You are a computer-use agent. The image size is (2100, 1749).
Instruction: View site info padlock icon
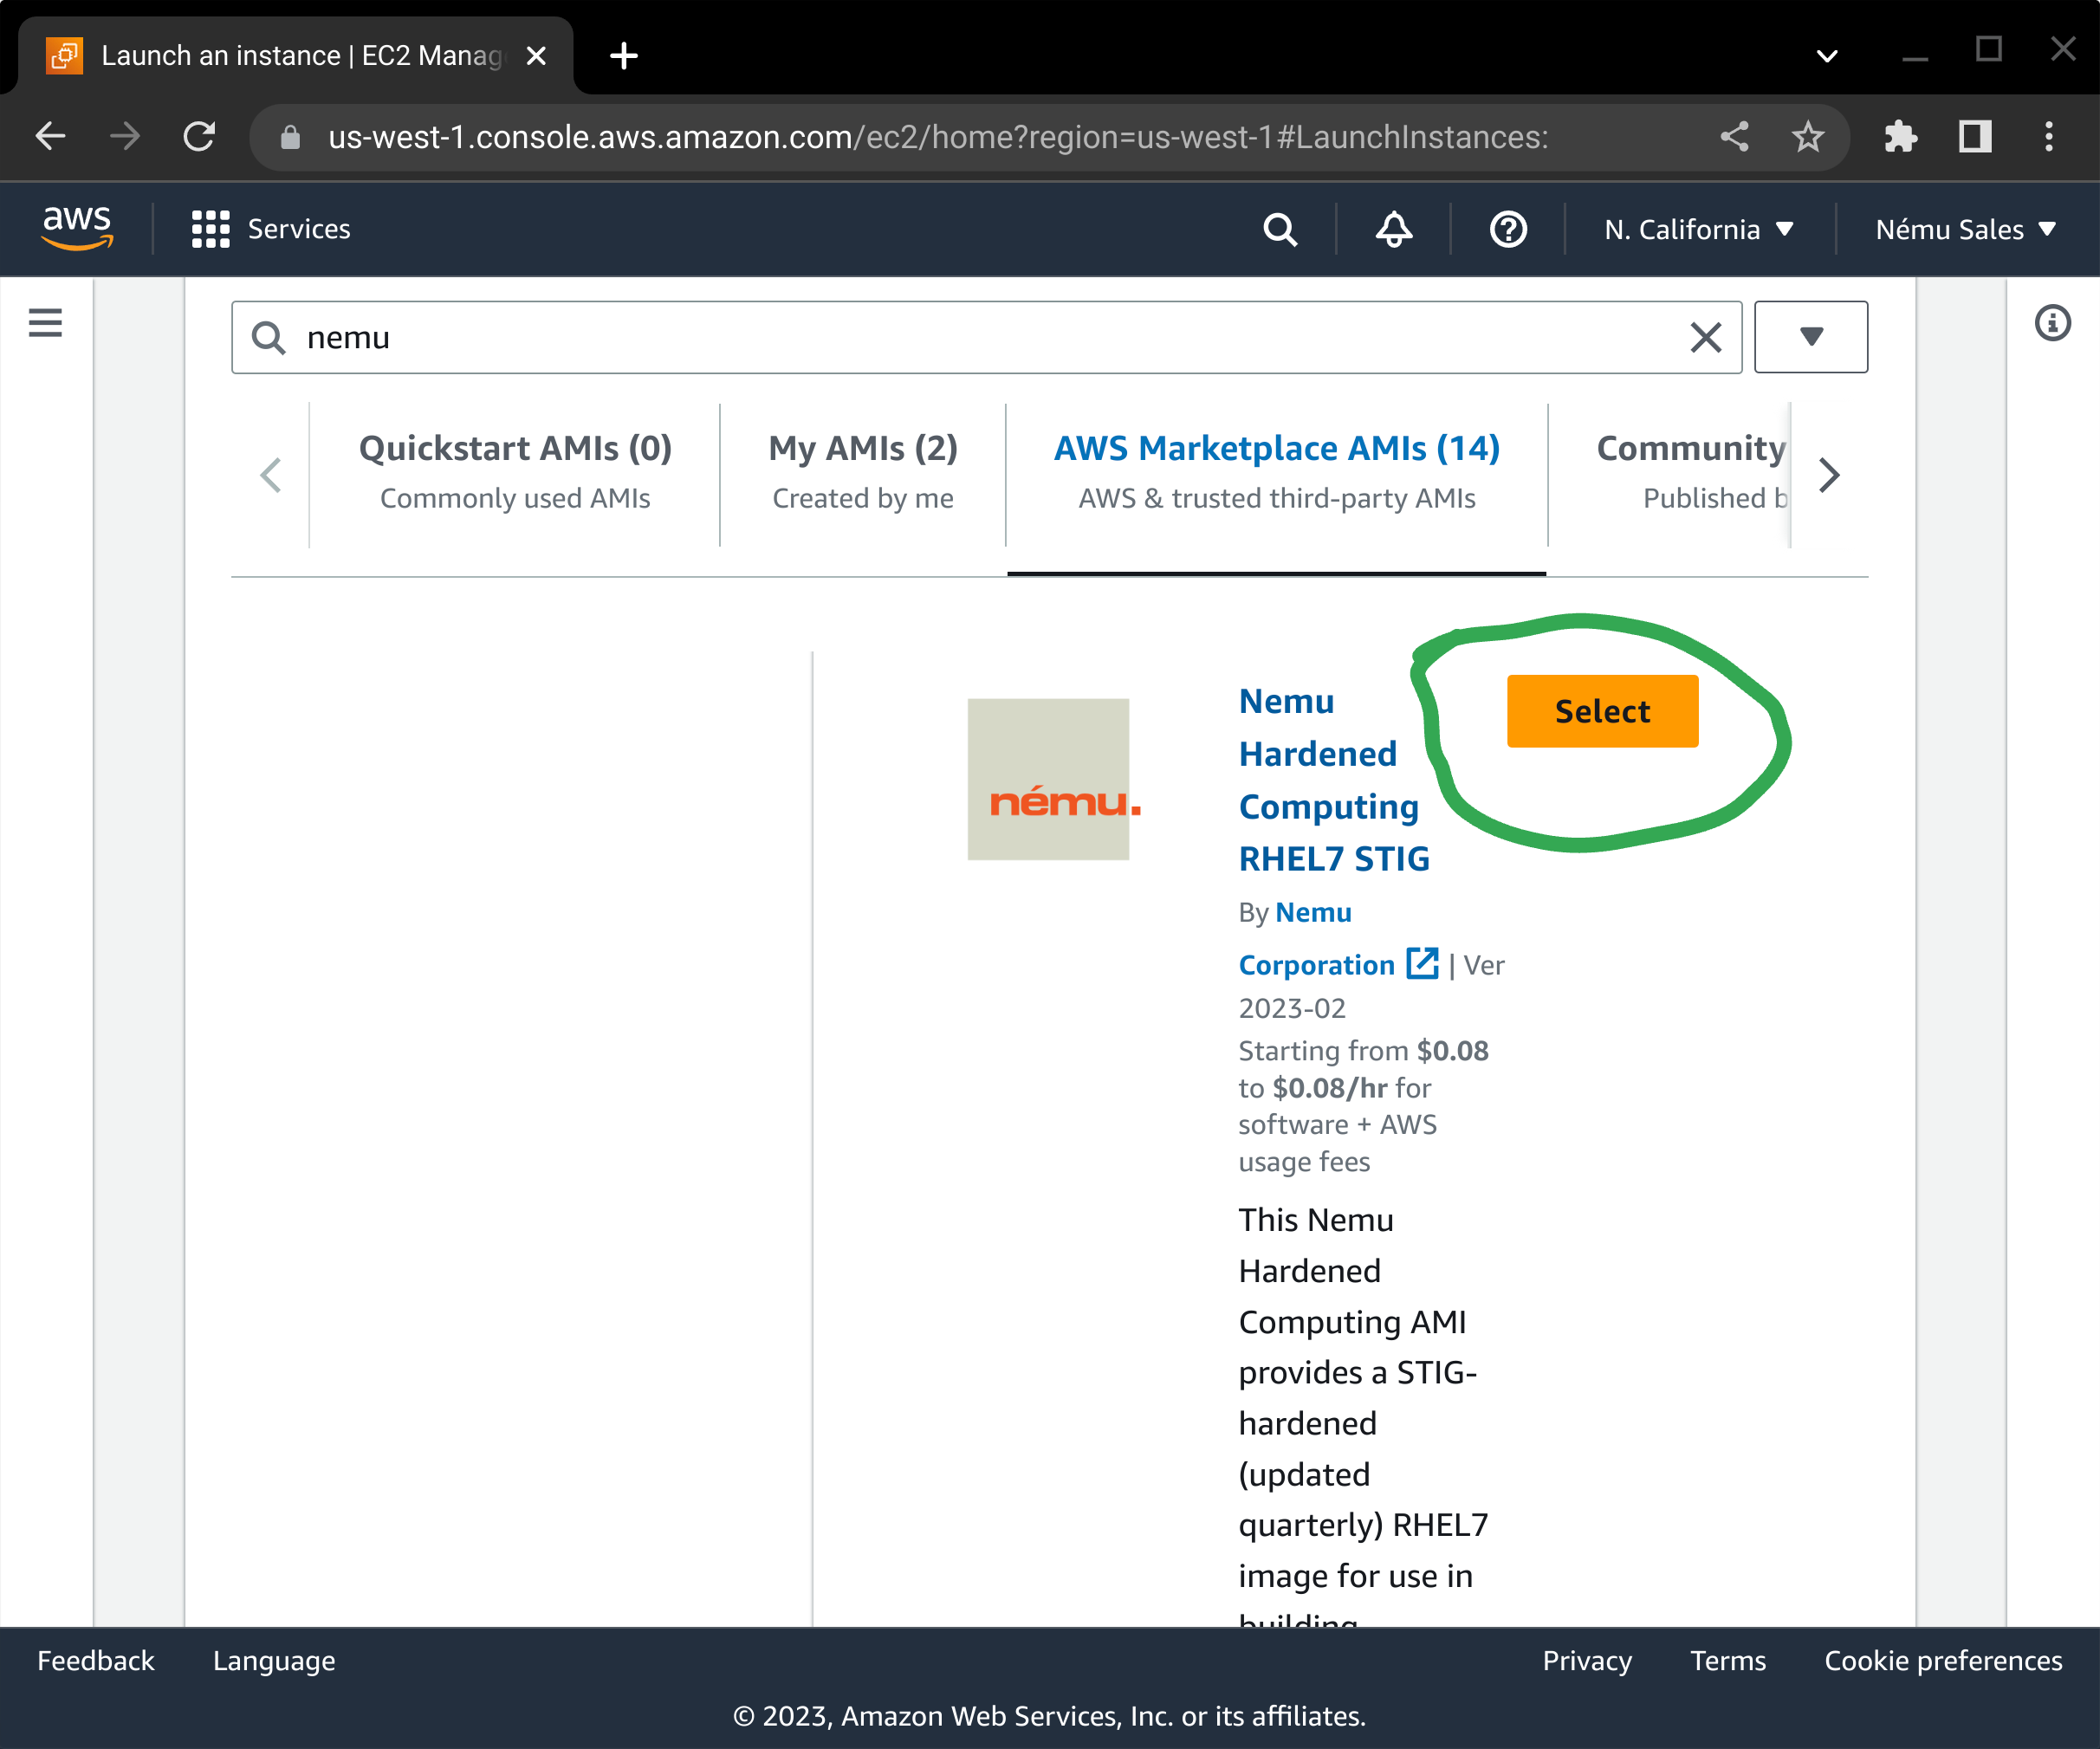(x=290, y=136)
